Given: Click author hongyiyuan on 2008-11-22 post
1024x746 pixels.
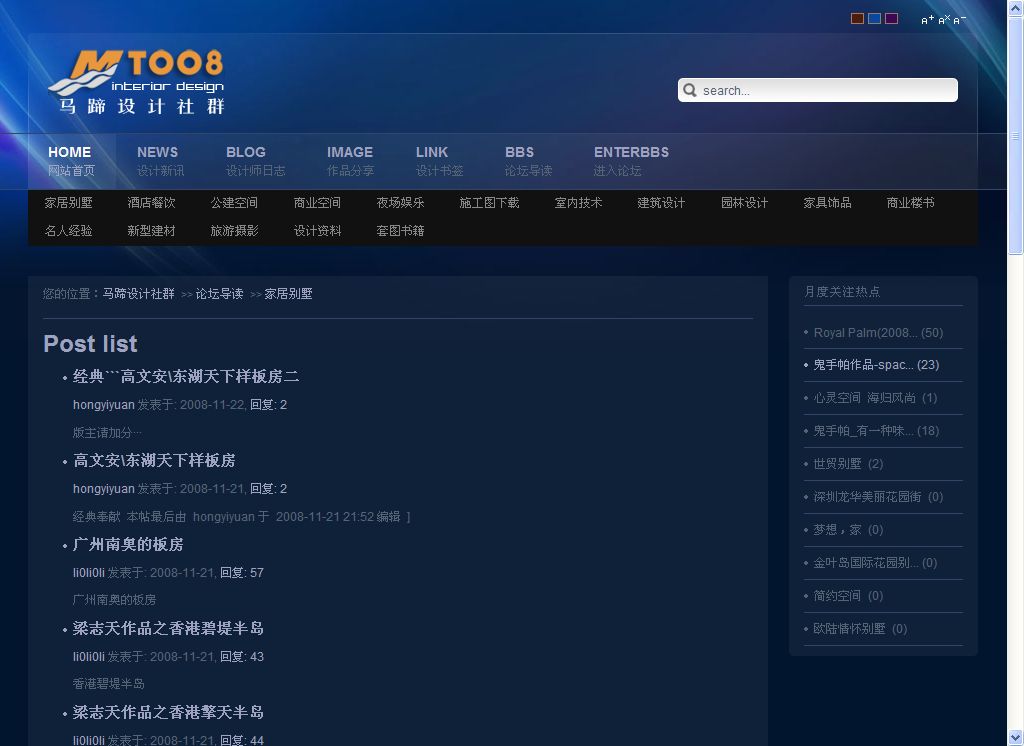Looking at the screenshot, I should 104,405.
